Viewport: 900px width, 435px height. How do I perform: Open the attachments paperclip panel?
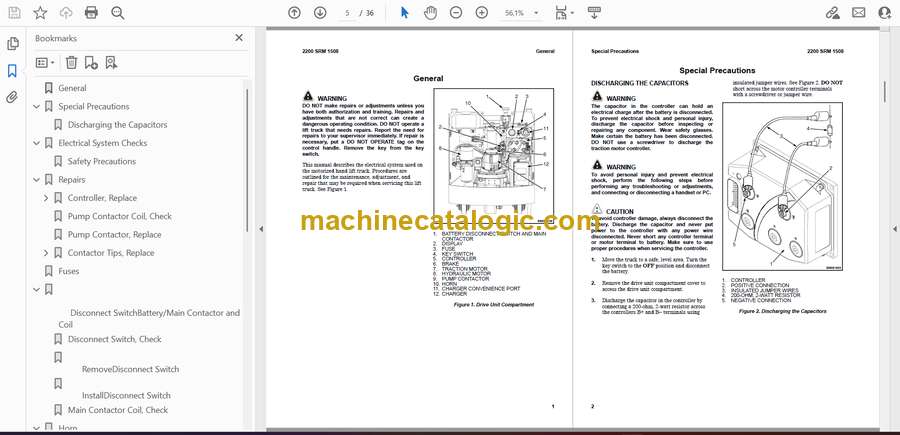[13, 97]
